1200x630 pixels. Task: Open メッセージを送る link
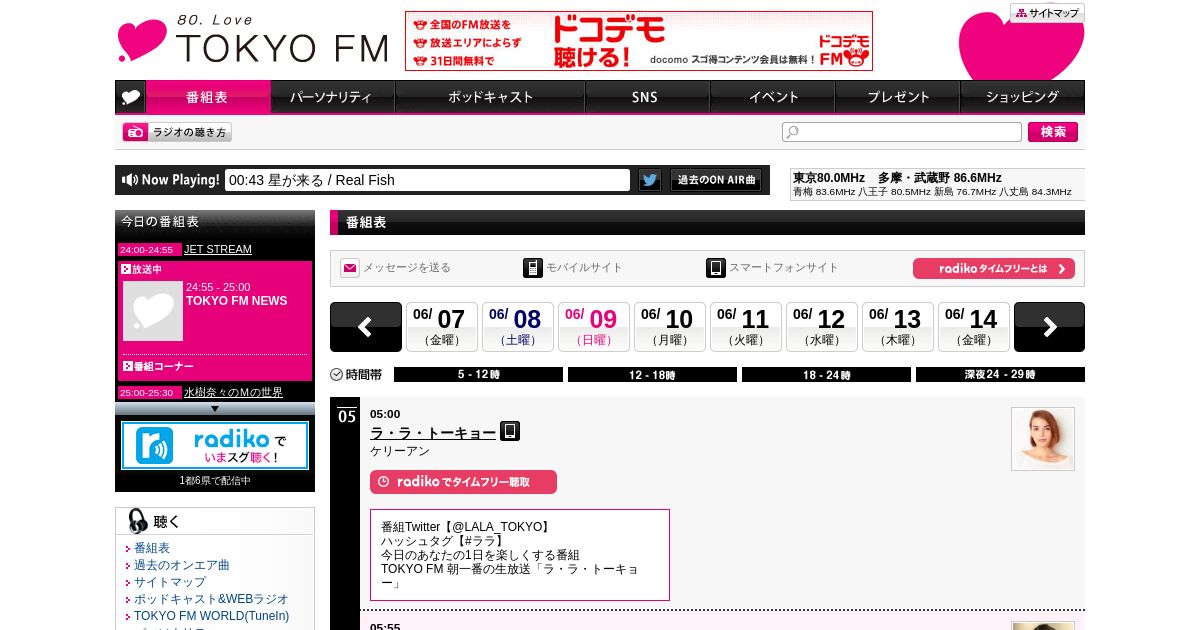[x=406, y=268]
